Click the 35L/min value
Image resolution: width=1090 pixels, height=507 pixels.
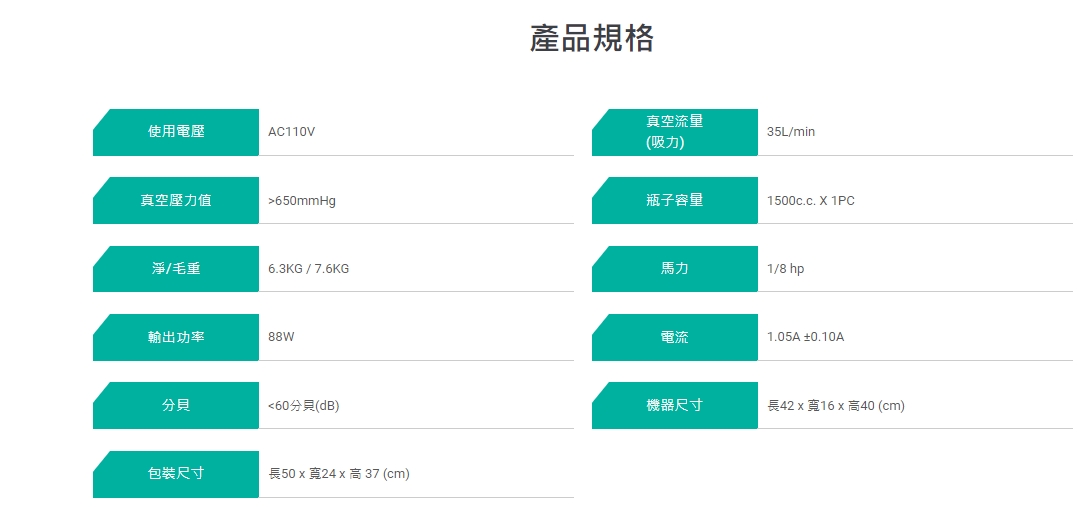tap(790, 131)
